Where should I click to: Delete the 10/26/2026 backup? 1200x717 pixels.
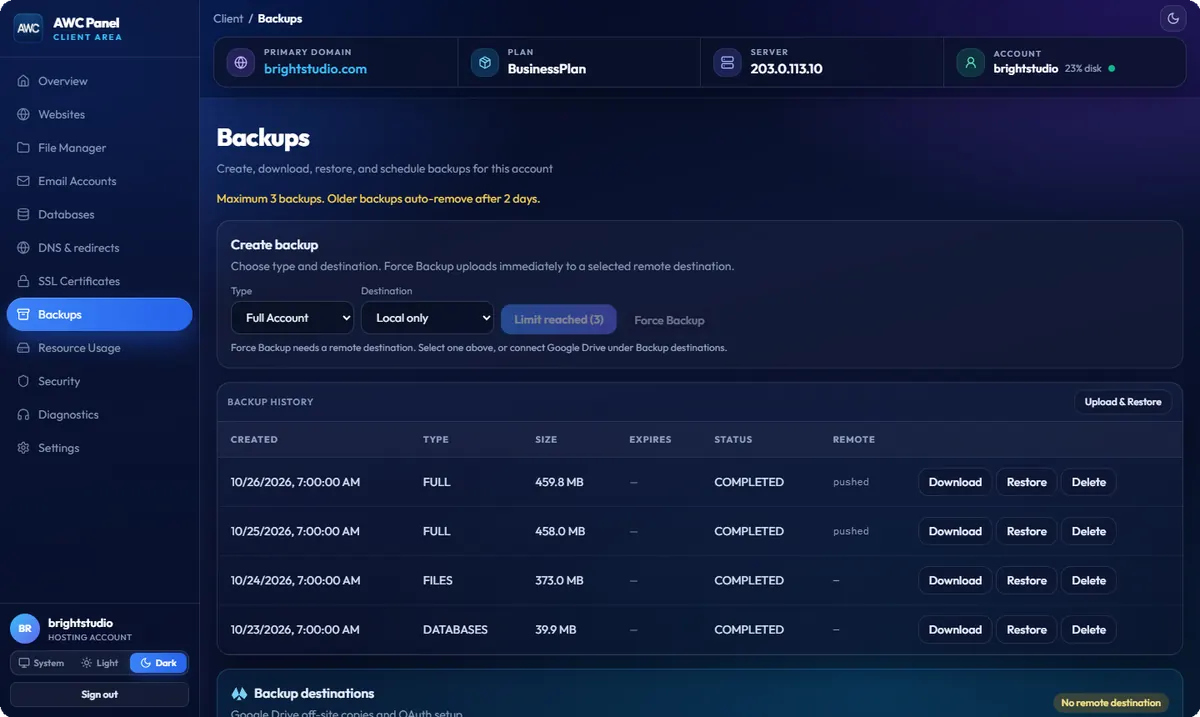(x=1089, y=482)
